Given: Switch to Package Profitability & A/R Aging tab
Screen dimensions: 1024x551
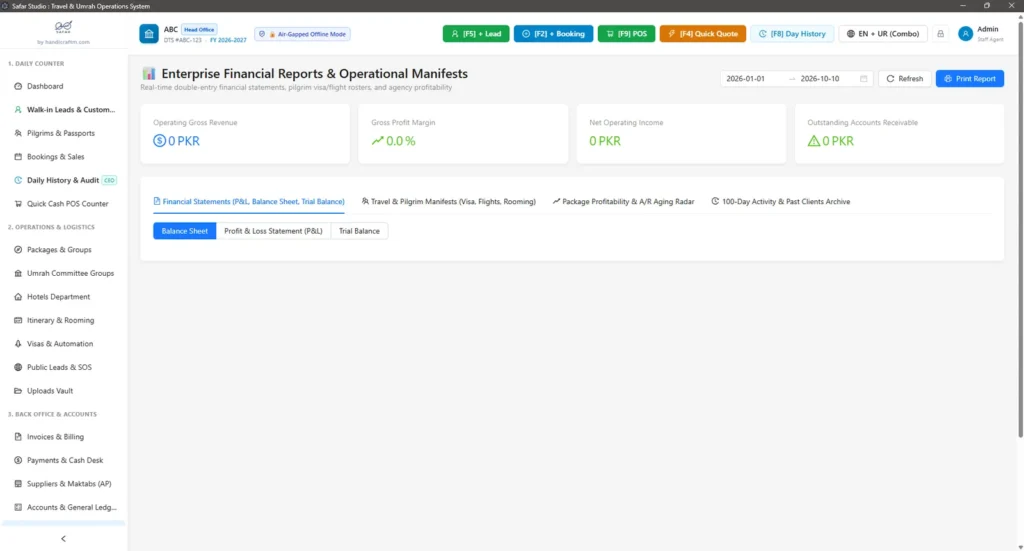Looking at the screenshot, I should [x=624, y=202].
